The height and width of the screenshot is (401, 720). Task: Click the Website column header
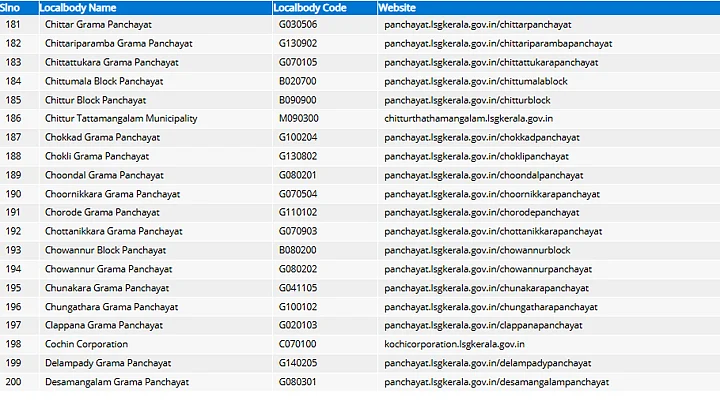pos(397,8)
